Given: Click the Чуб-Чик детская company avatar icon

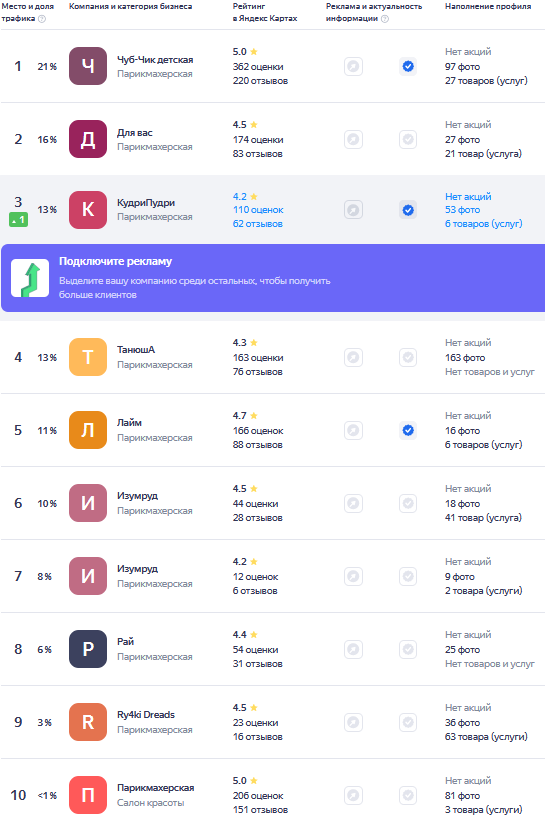Looking at the screenshot, I should point(88,66).
